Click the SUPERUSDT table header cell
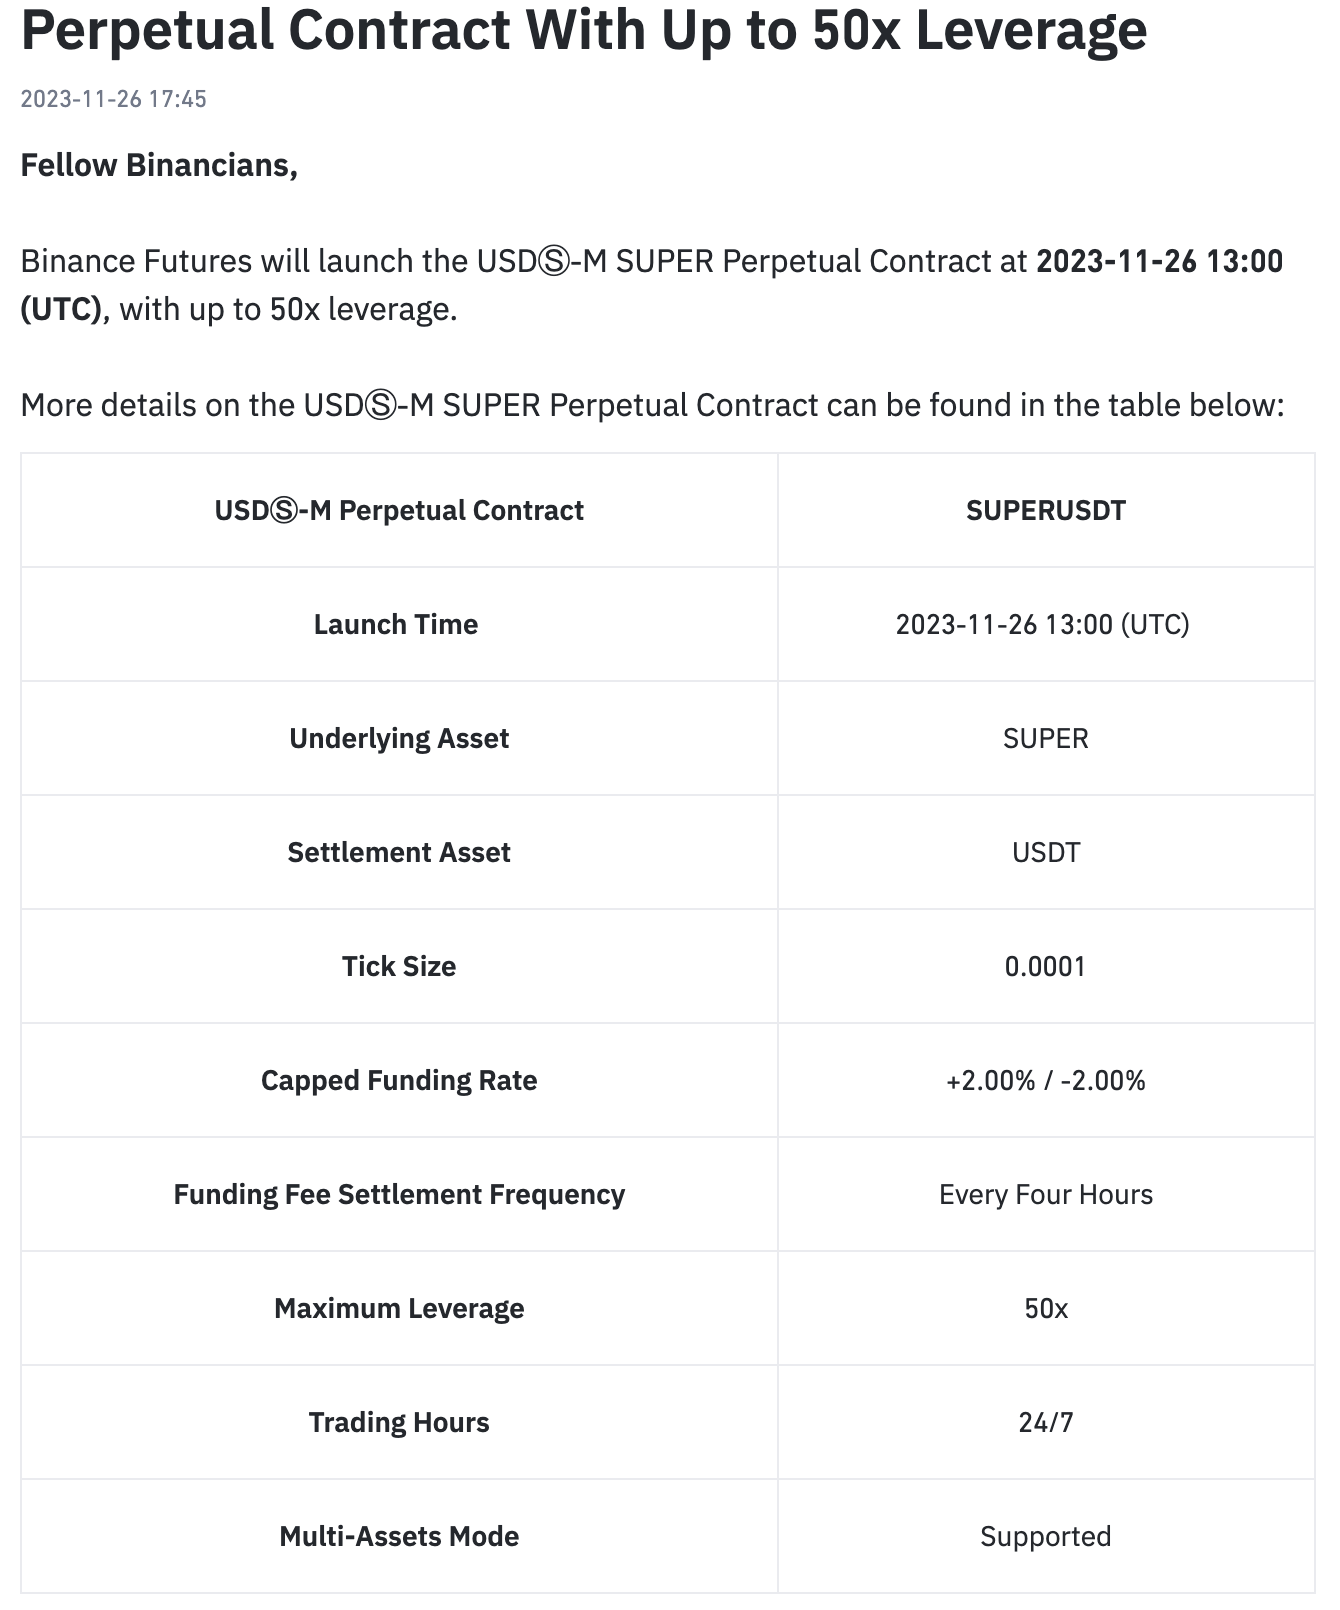 click(1046, 510)
